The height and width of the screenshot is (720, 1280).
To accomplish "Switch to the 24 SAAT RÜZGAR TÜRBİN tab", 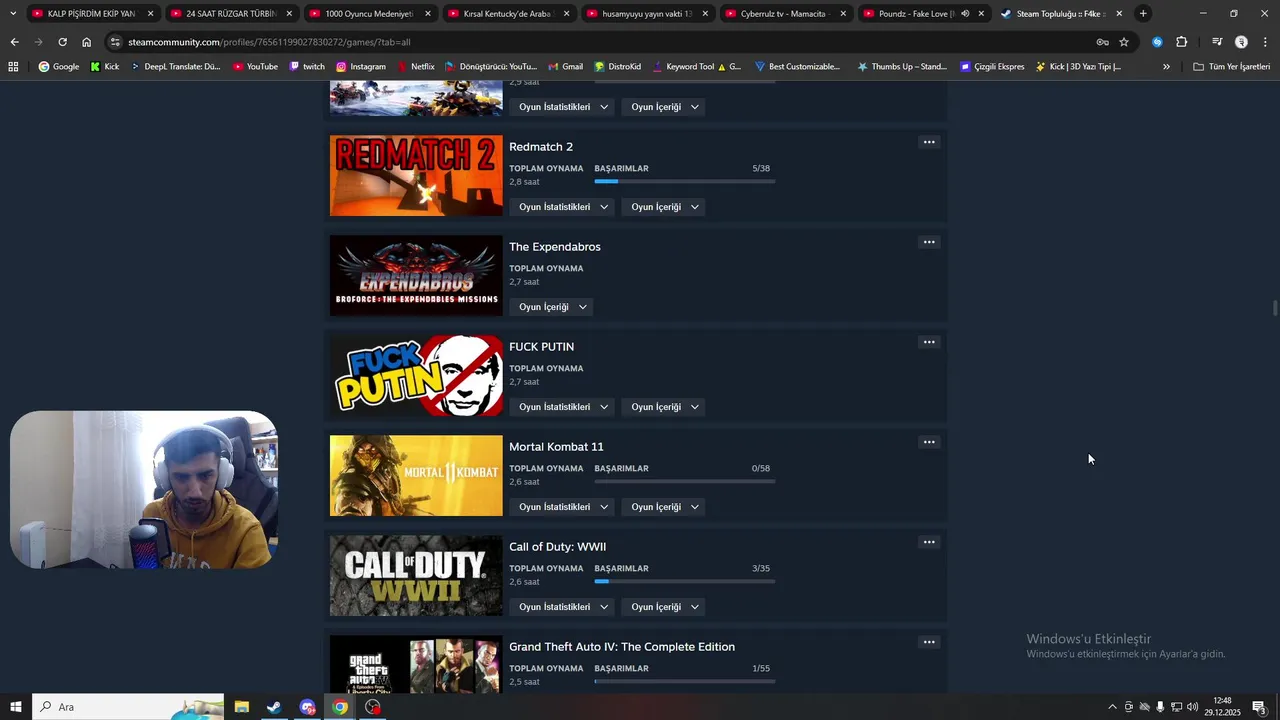I will [230, 13].
